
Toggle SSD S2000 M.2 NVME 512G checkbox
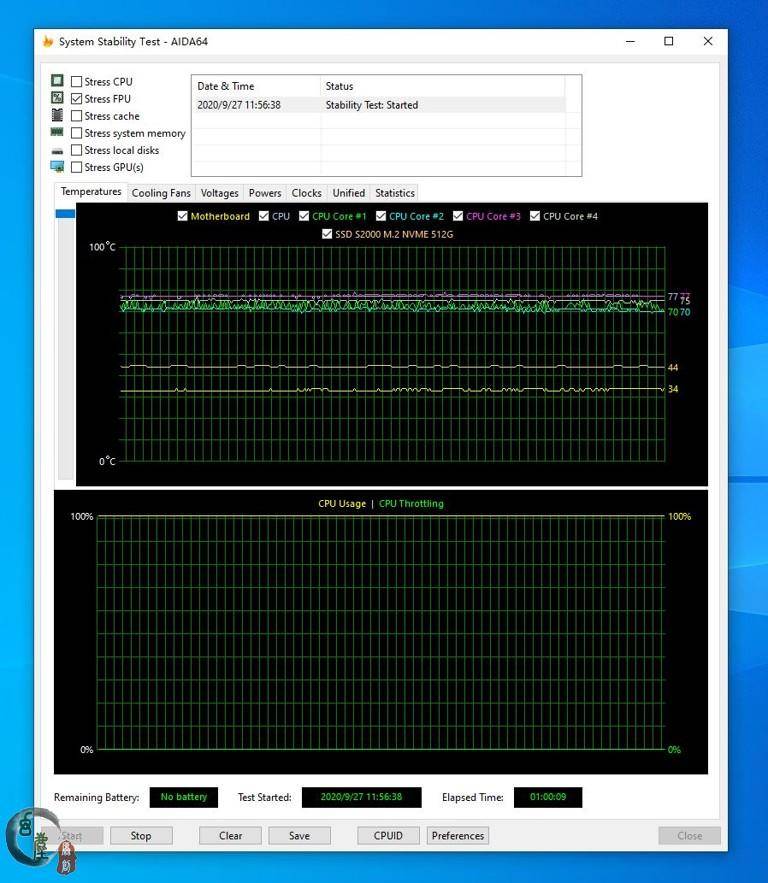click(327, 234)
